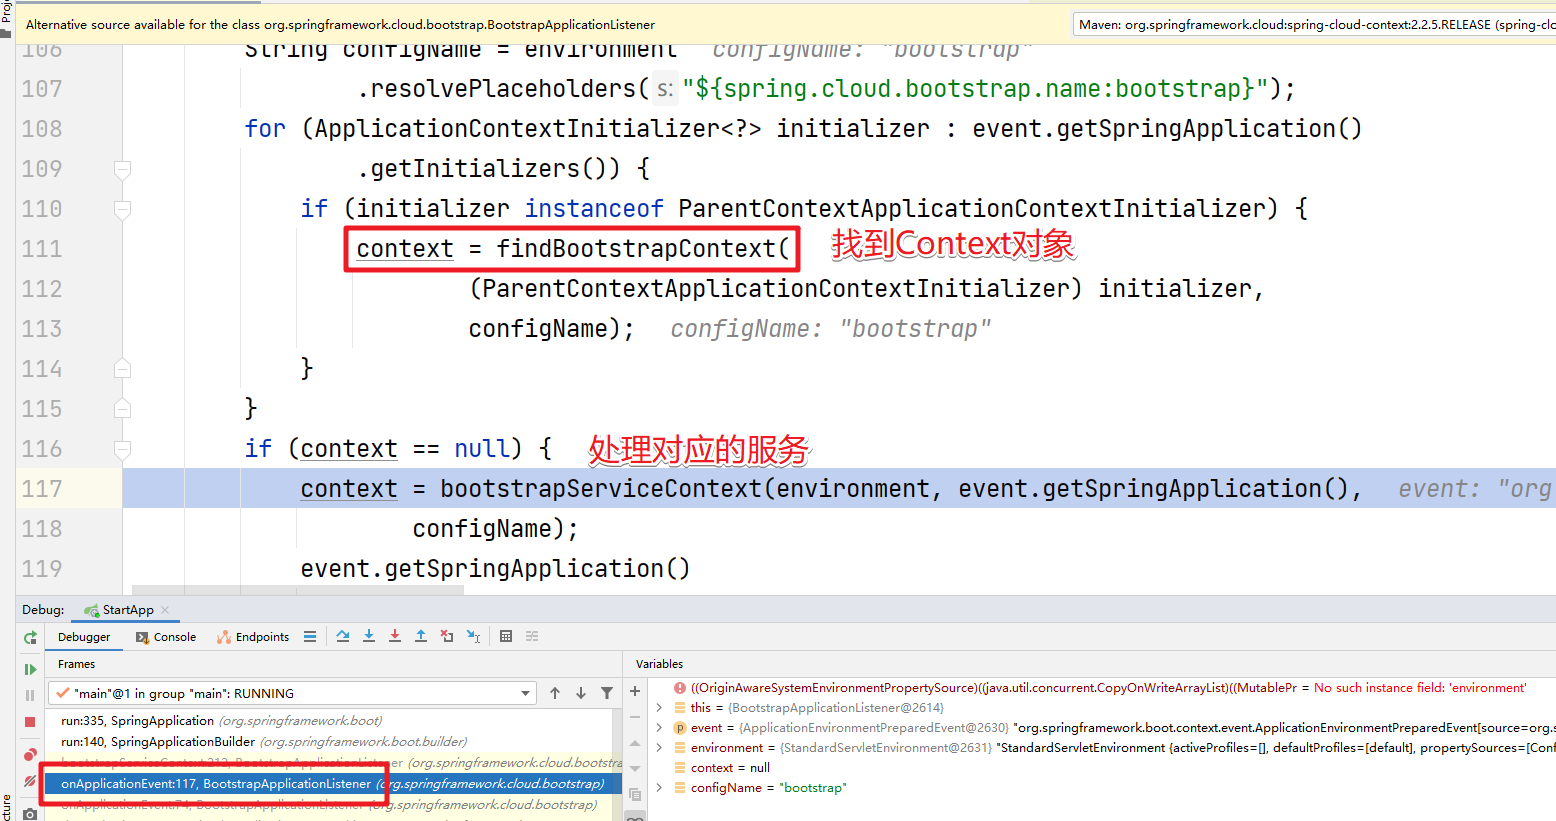Image resolution: width=1556 pixels, height=821 pixels.
Task: Expand the 'environment' variable node
Action: click(x=659, y=748)
